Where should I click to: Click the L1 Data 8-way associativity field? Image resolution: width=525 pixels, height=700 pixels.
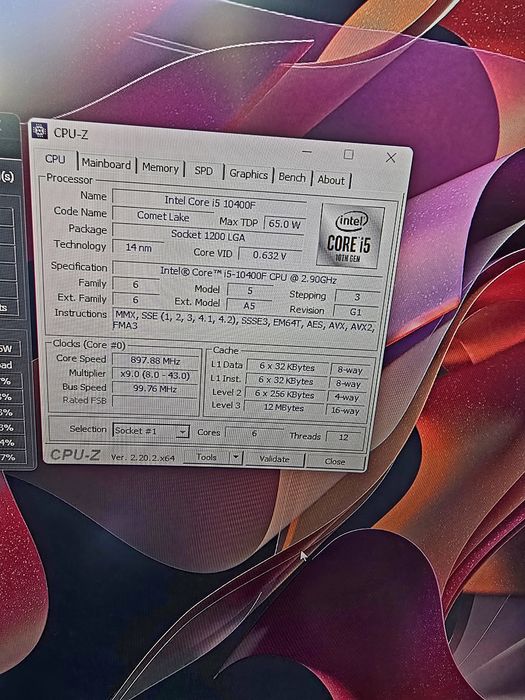coord(350,370)
